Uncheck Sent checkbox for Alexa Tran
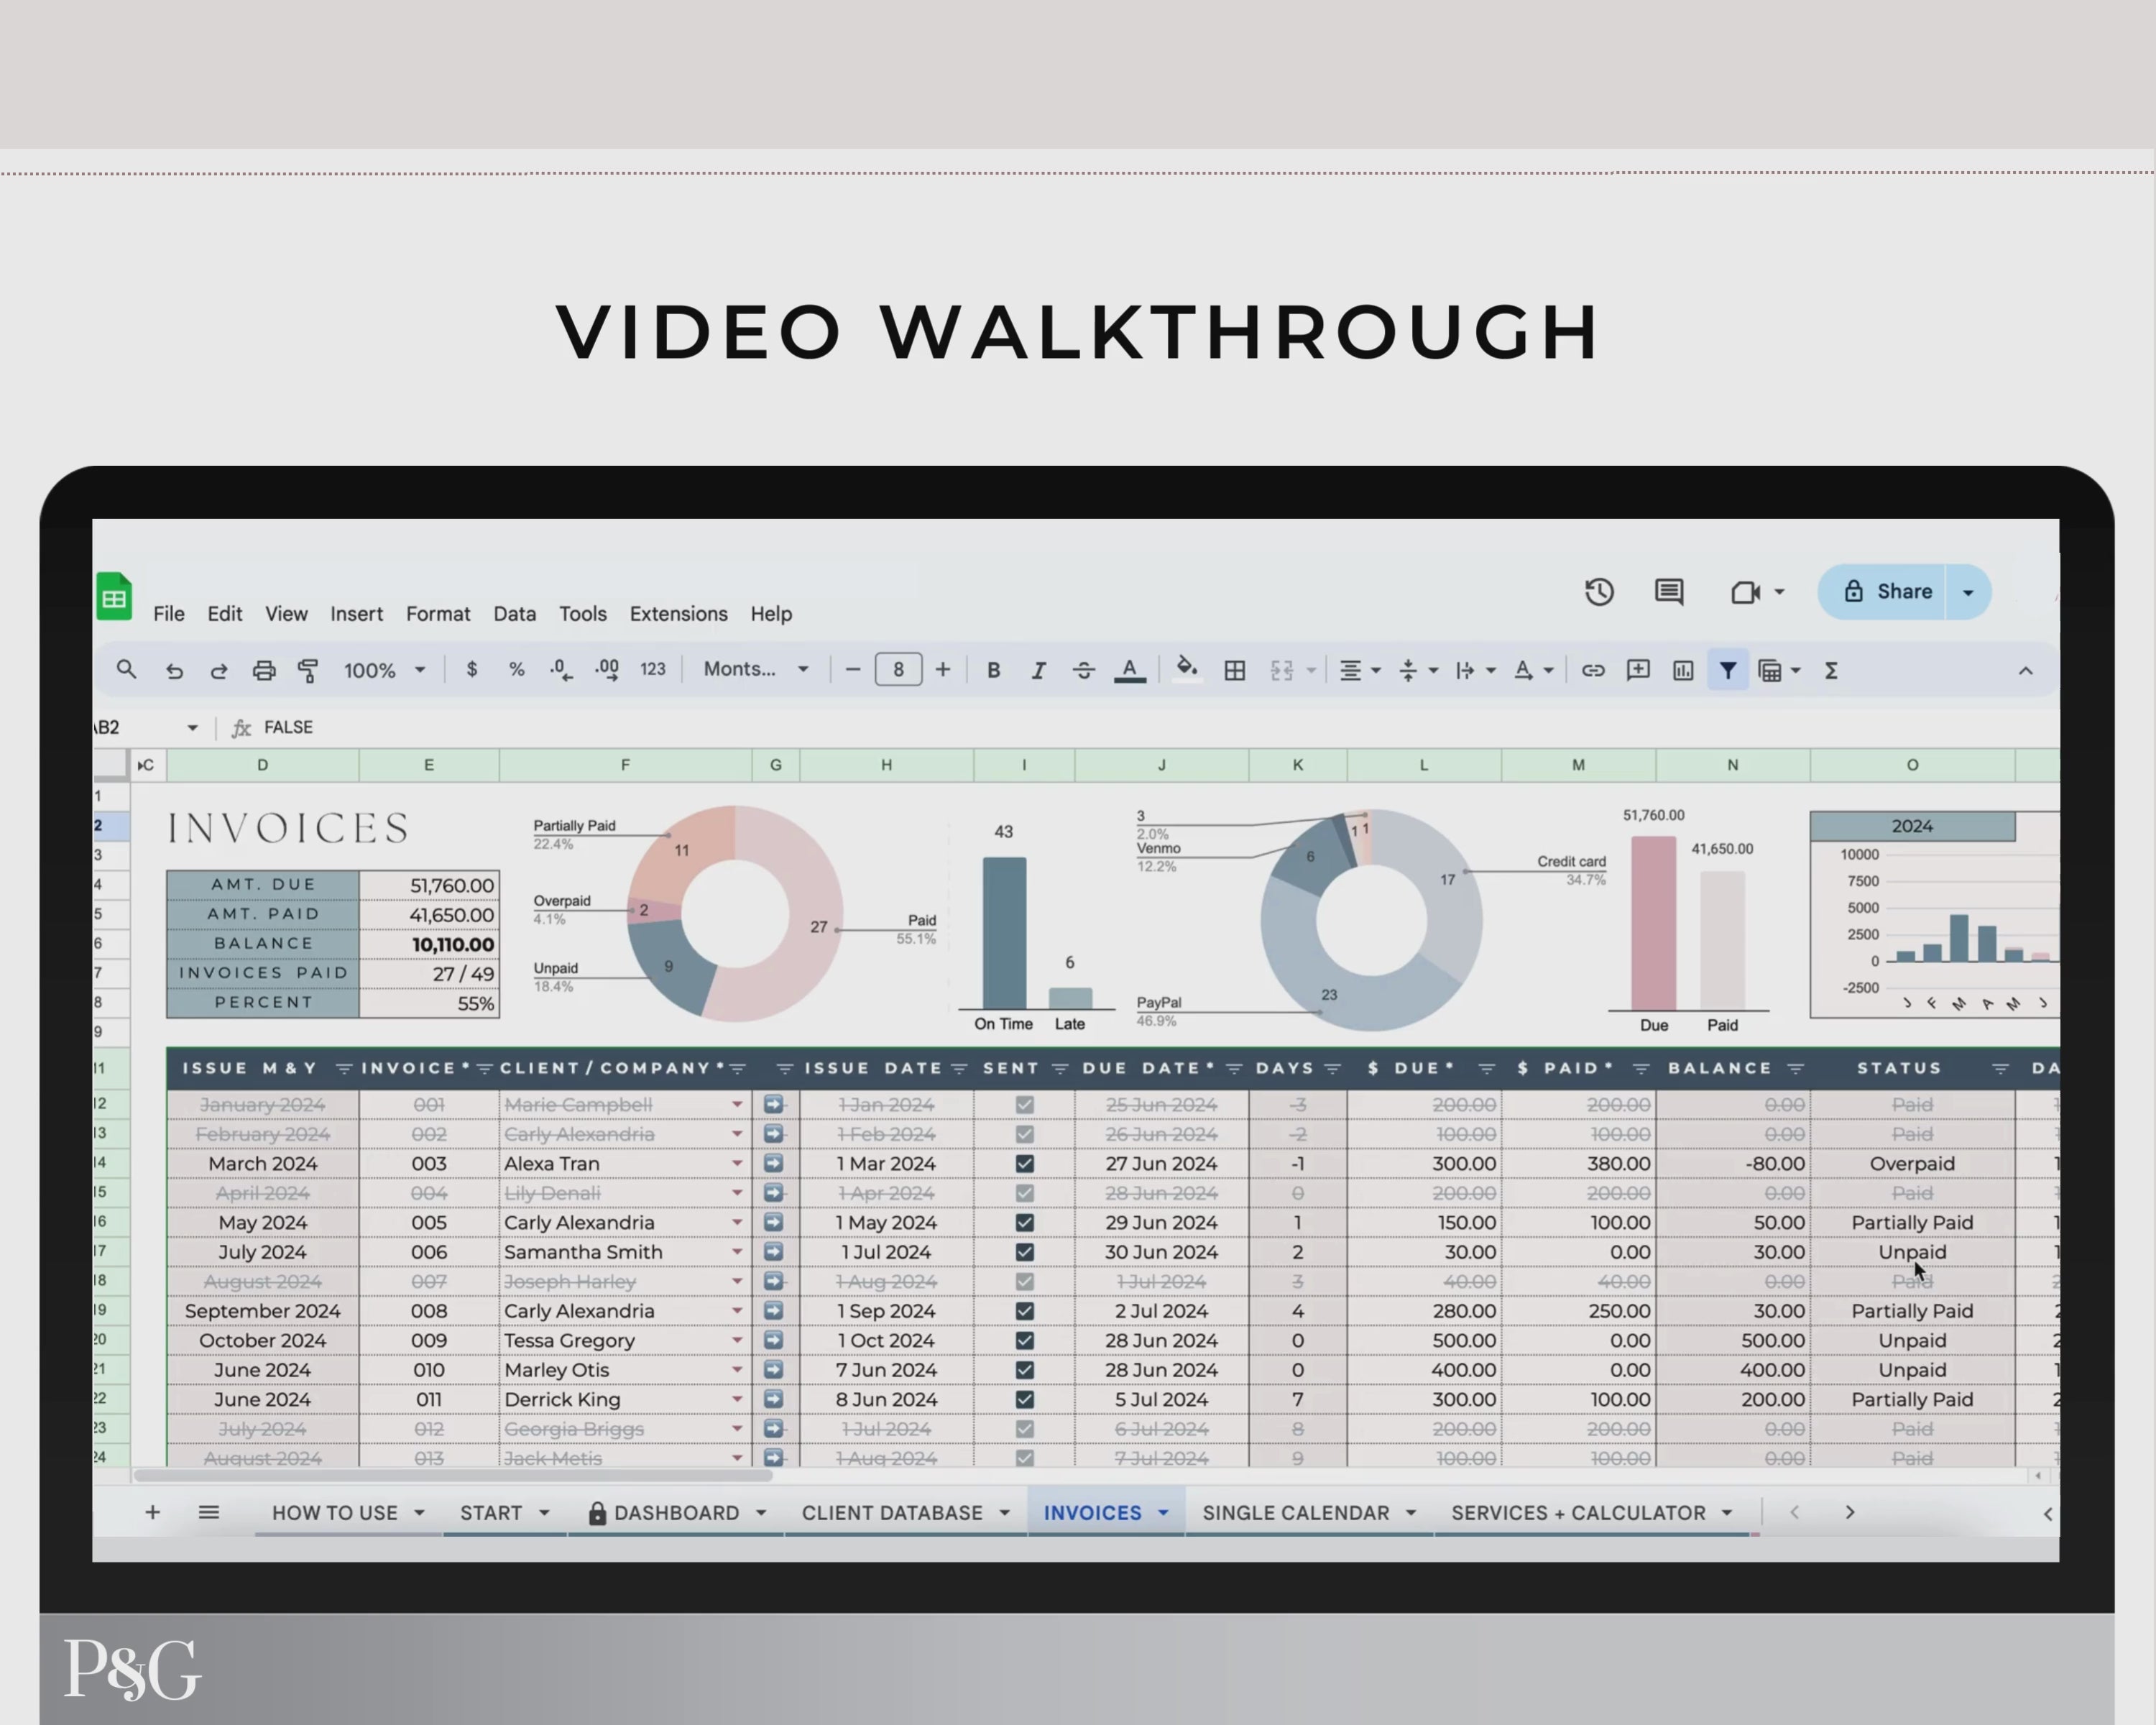This screenshot has height=1725, width=2156. 1024,1164
